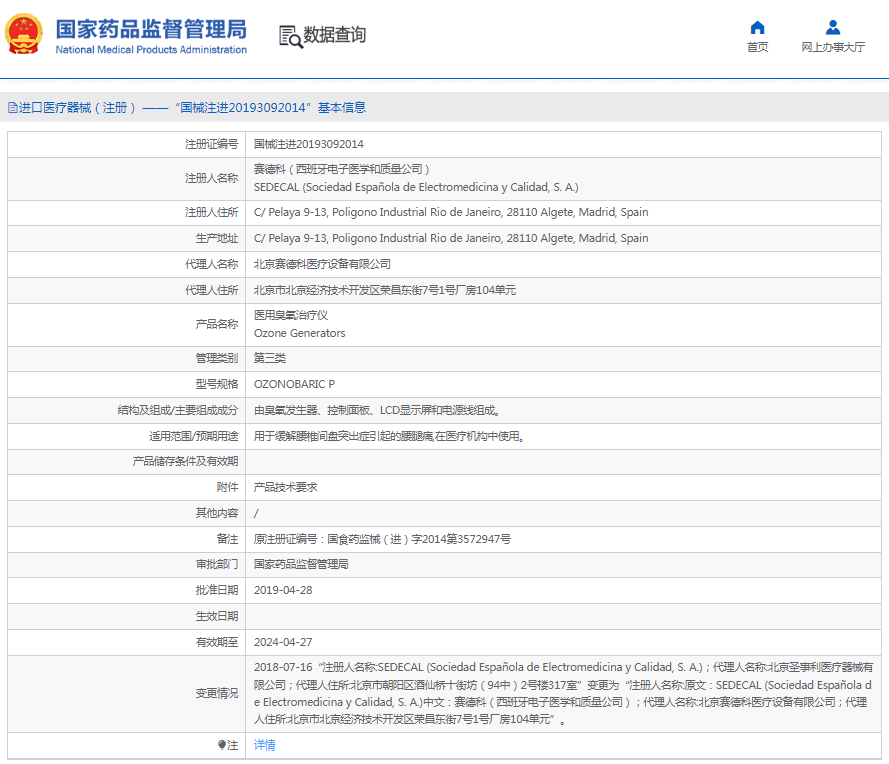
Task: Click the 首页 home icon
Action: pyautogui.click(x=757, y=27)
